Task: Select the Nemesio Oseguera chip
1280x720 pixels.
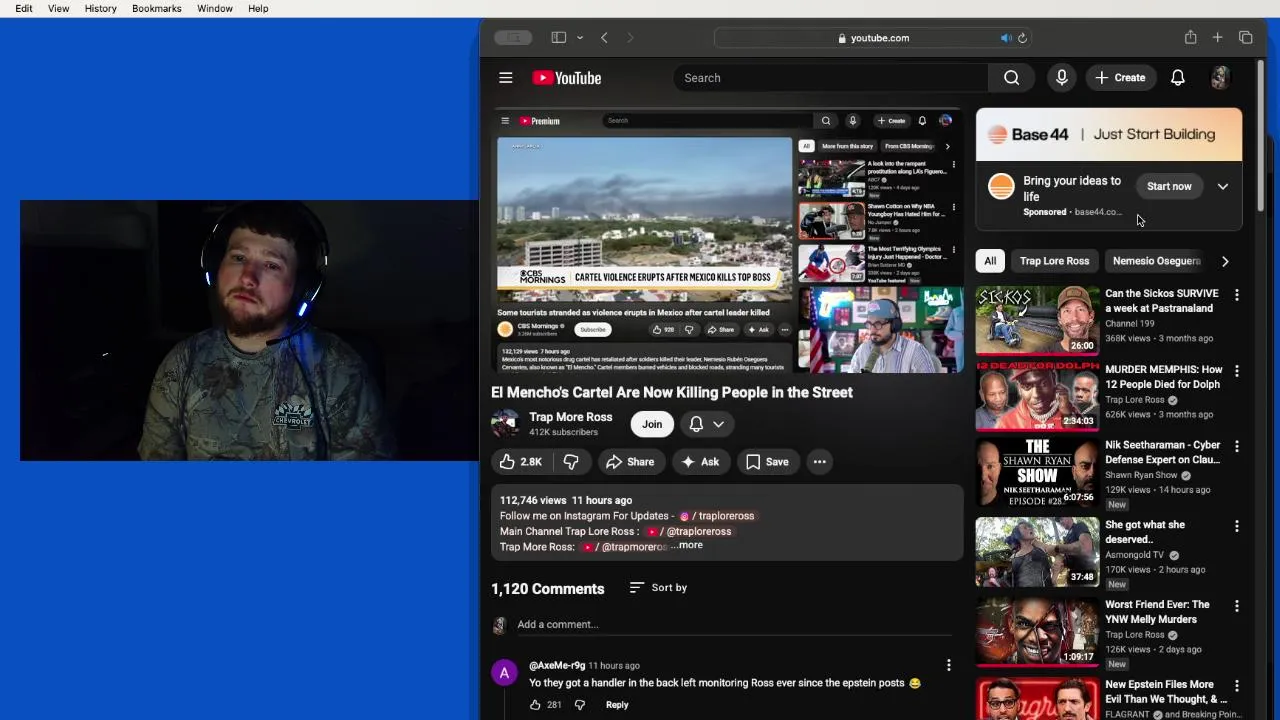Action: point(1156,261)
